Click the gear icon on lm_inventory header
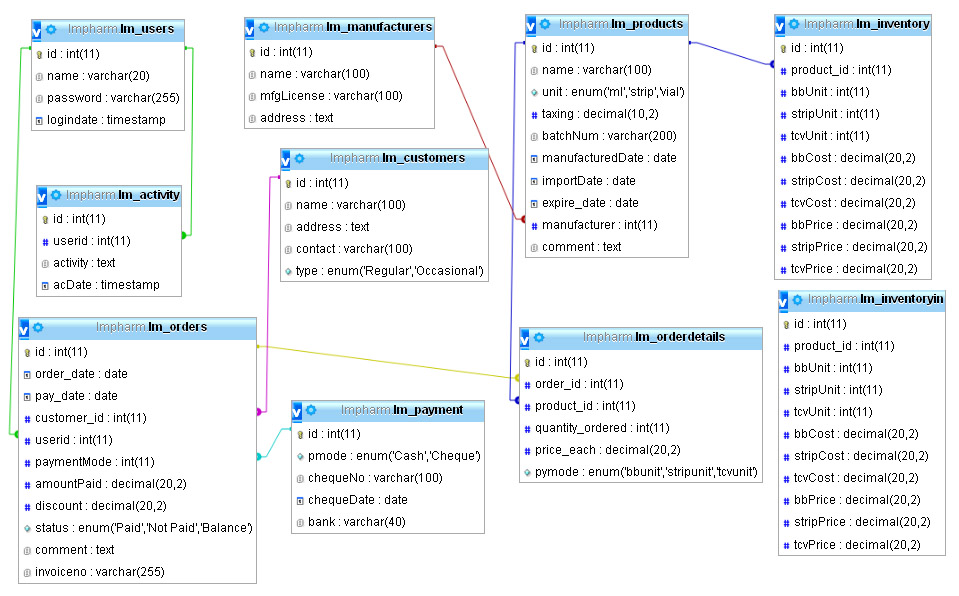Image resolution: width=959 pixels, height=596 pixels. [795, 23]
